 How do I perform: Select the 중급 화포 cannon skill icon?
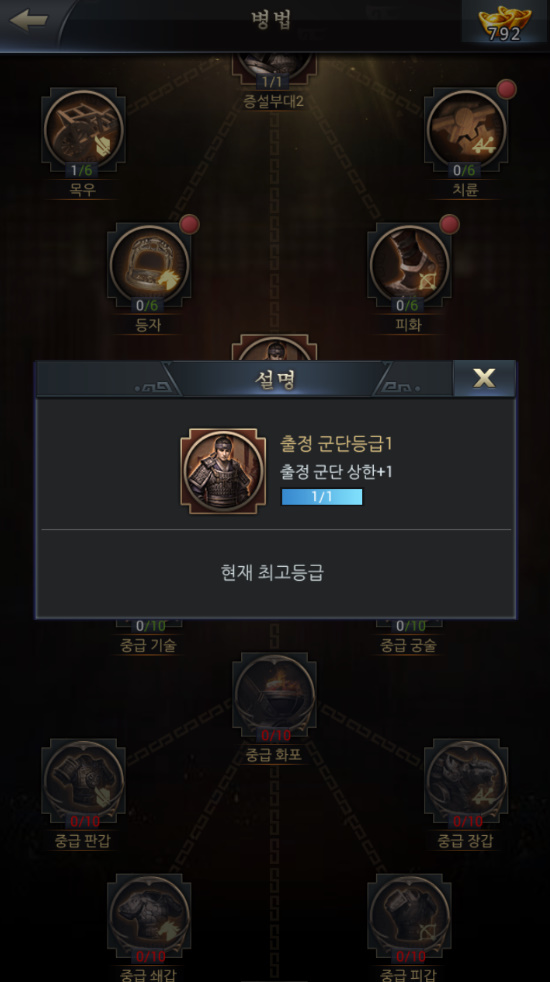[x=274, y=695]
